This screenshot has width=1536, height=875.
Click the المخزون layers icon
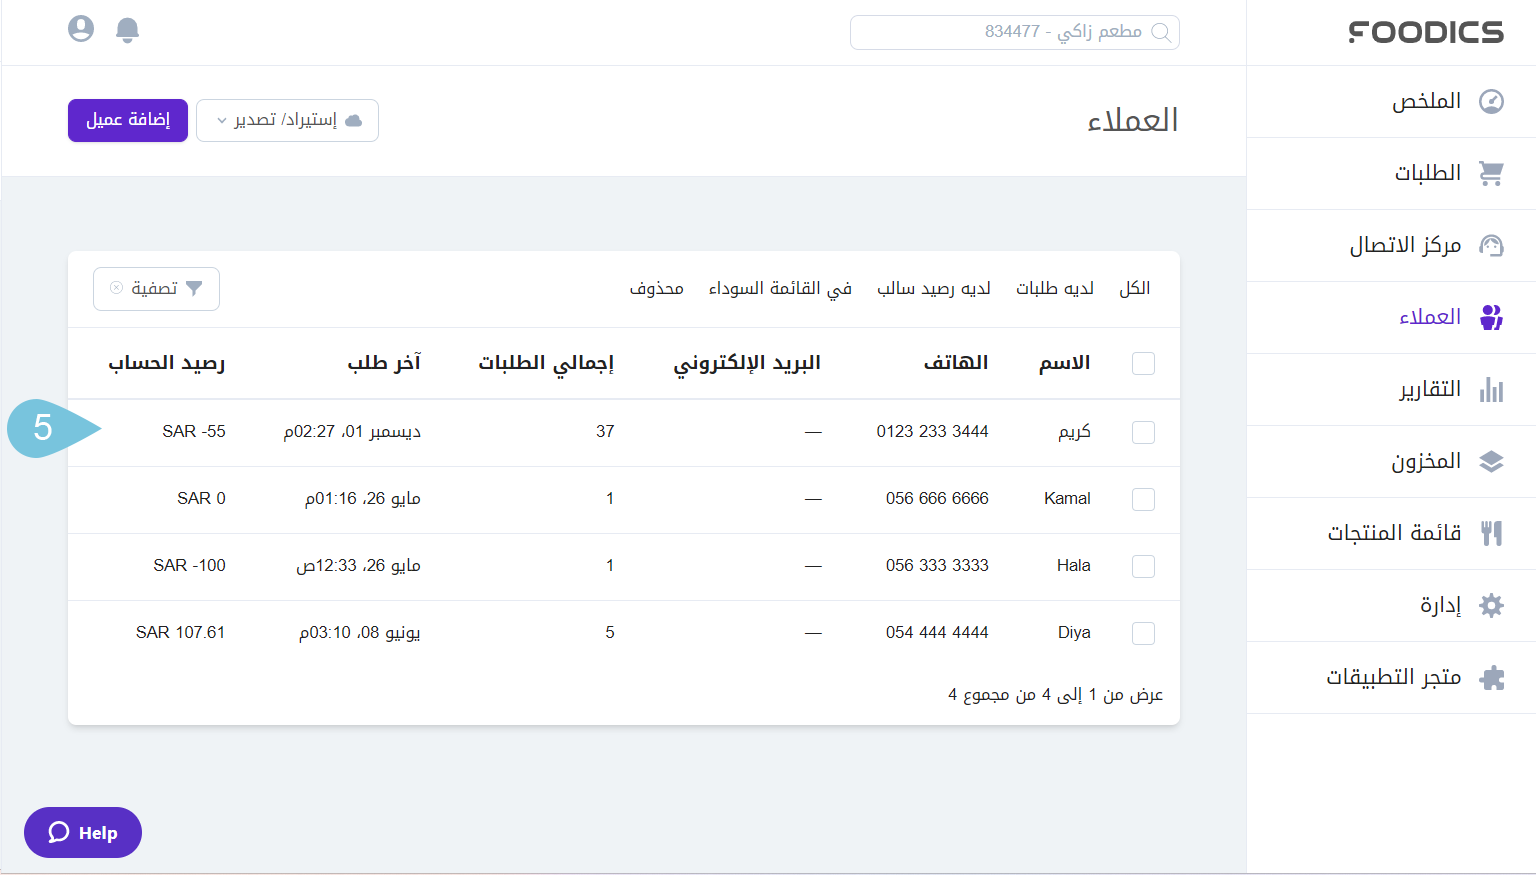click(1491, 461)
